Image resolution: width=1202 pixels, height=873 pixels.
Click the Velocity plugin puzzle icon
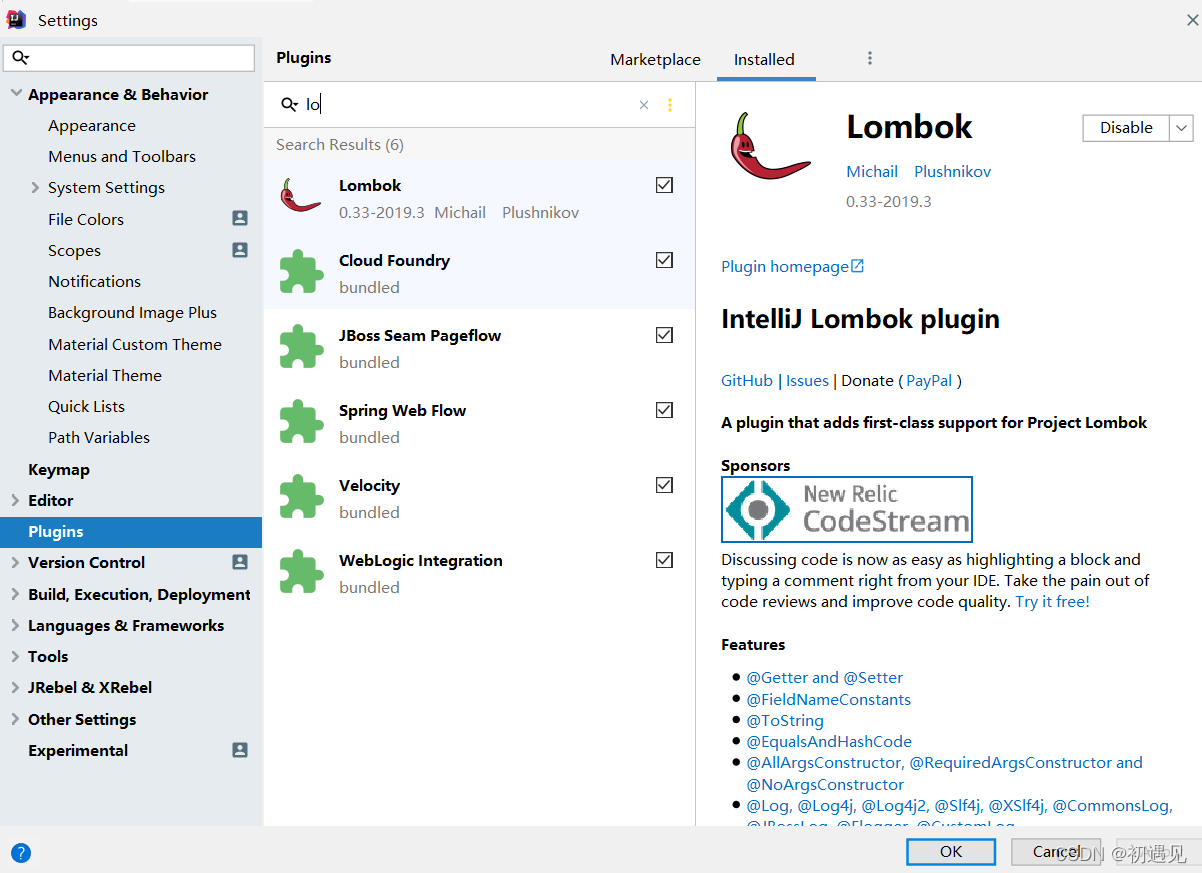coord(301,496)
